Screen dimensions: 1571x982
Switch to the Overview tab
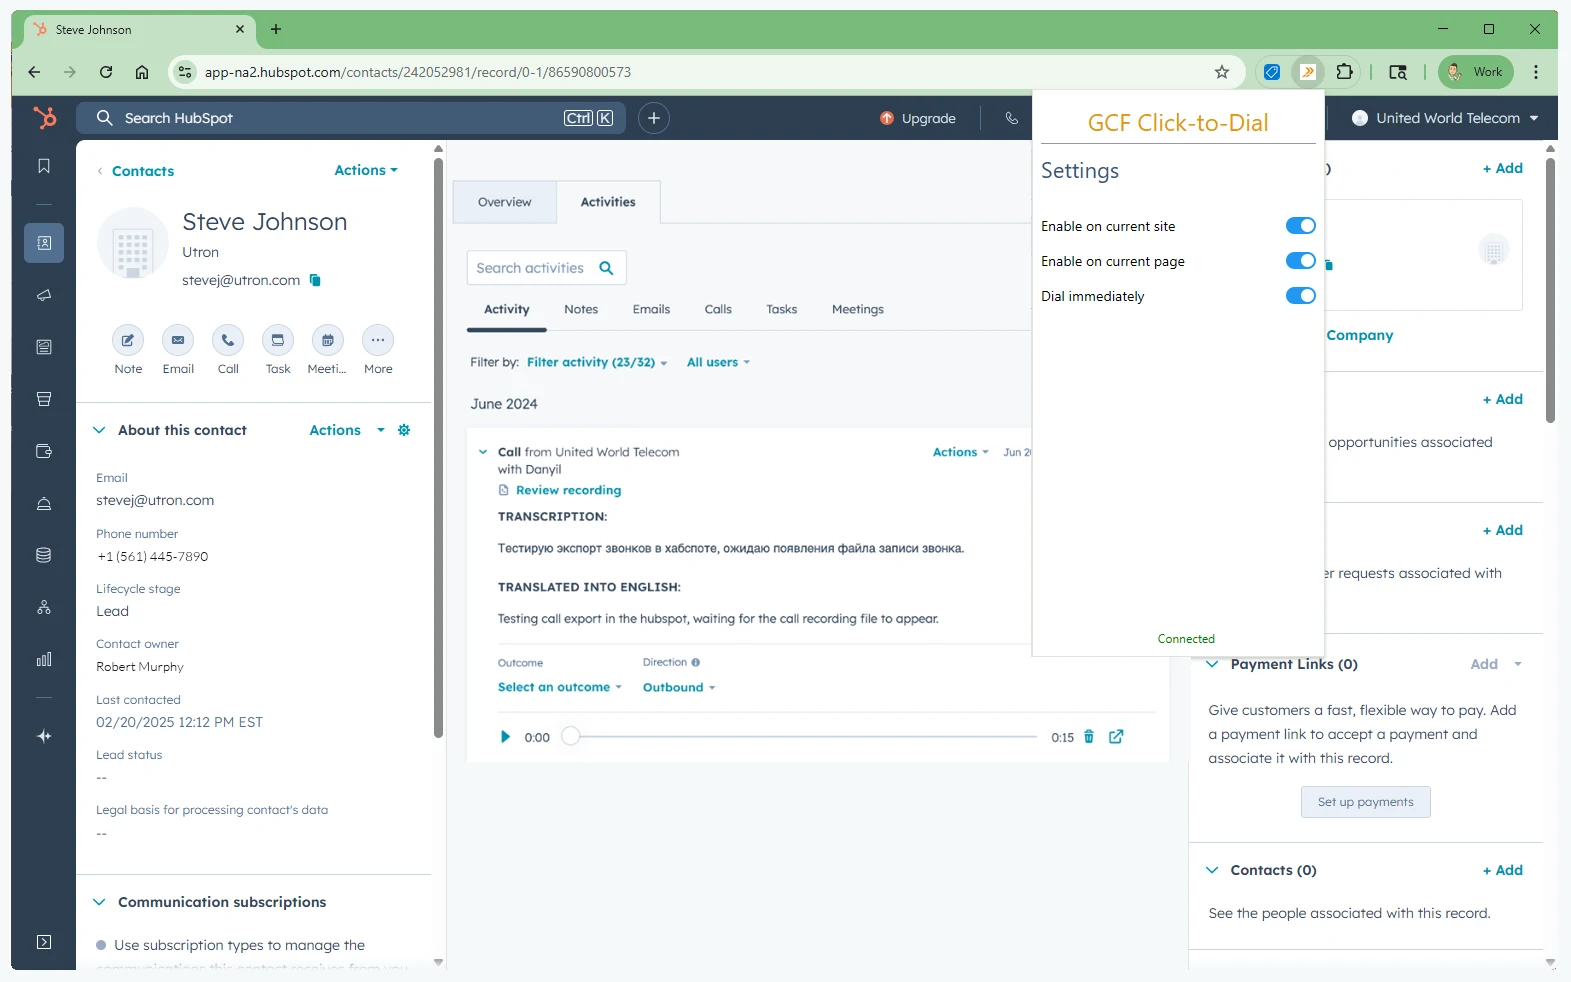coord(505,202)
